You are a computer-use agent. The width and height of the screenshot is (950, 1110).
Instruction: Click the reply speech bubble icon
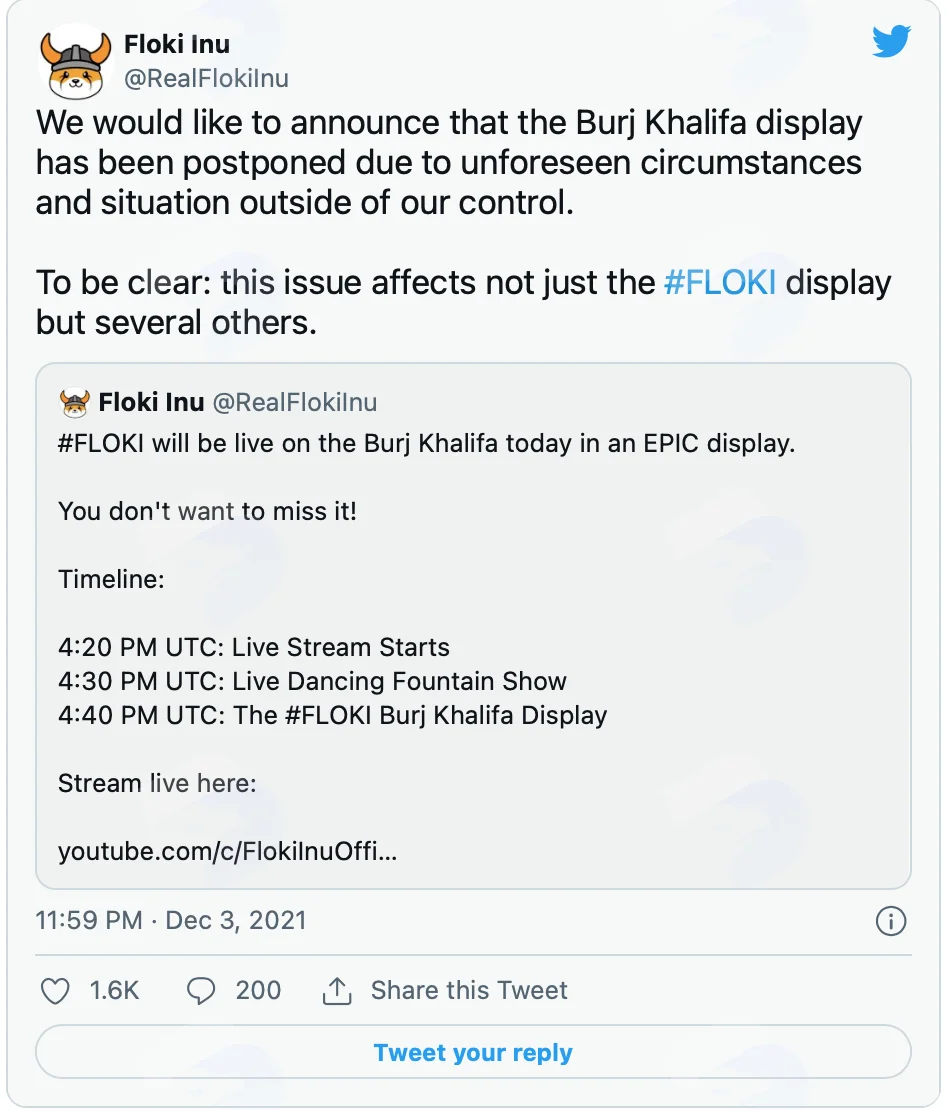201,990
